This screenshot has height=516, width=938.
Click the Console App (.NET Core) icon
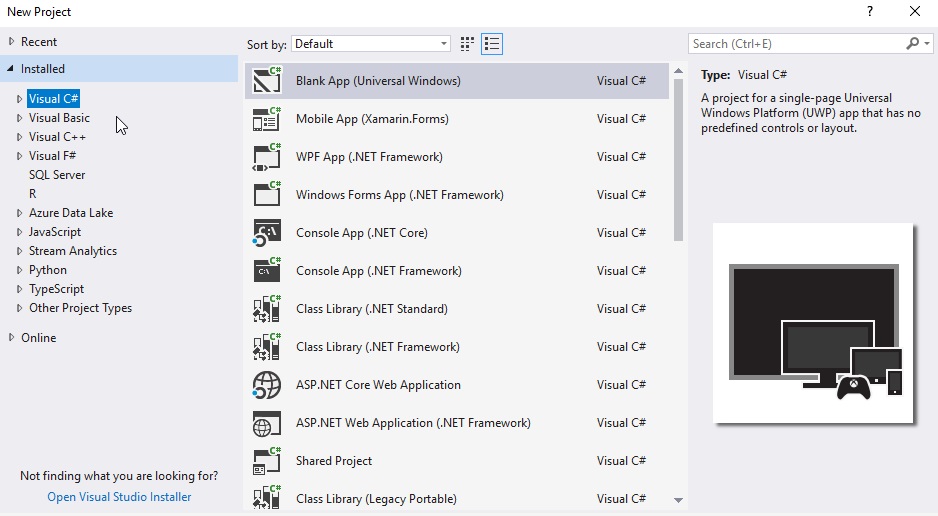pos(267,233)
